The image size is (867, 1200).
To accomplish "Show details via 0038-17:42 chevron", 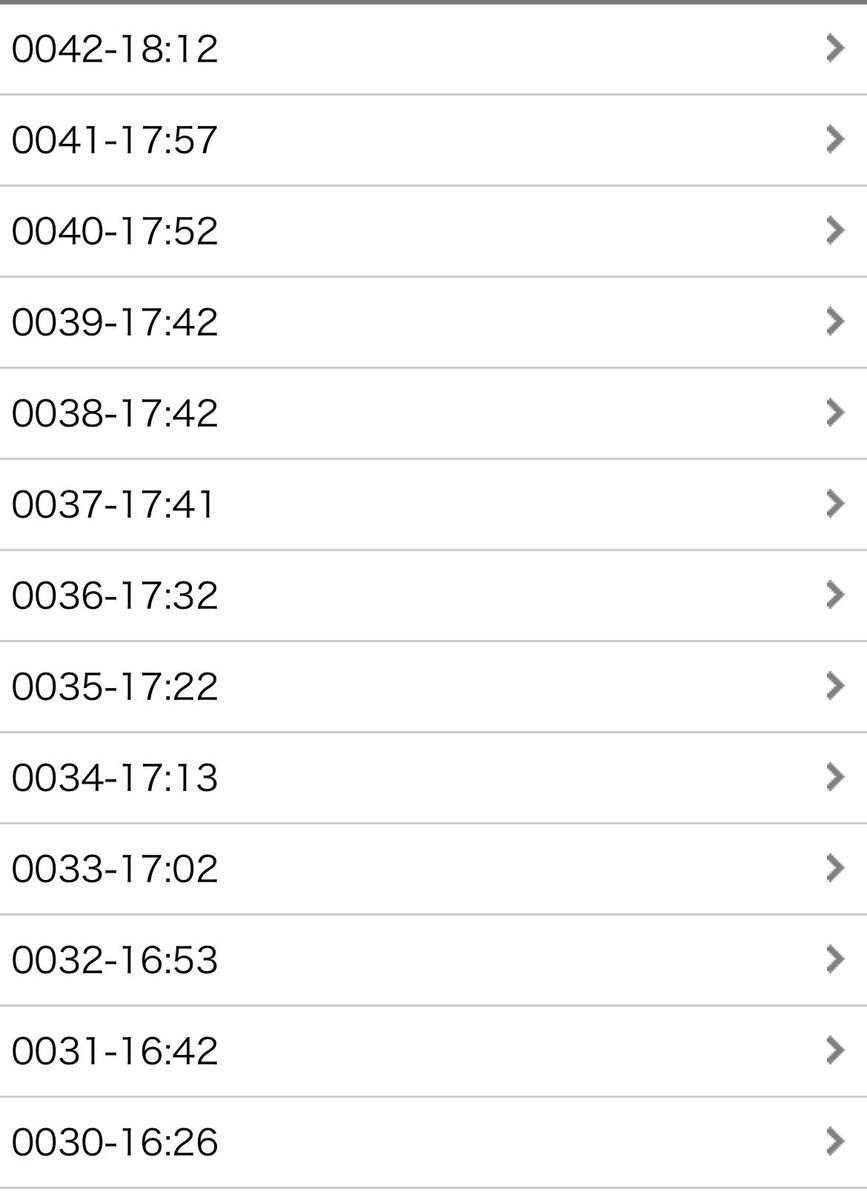I will point(836,412).
